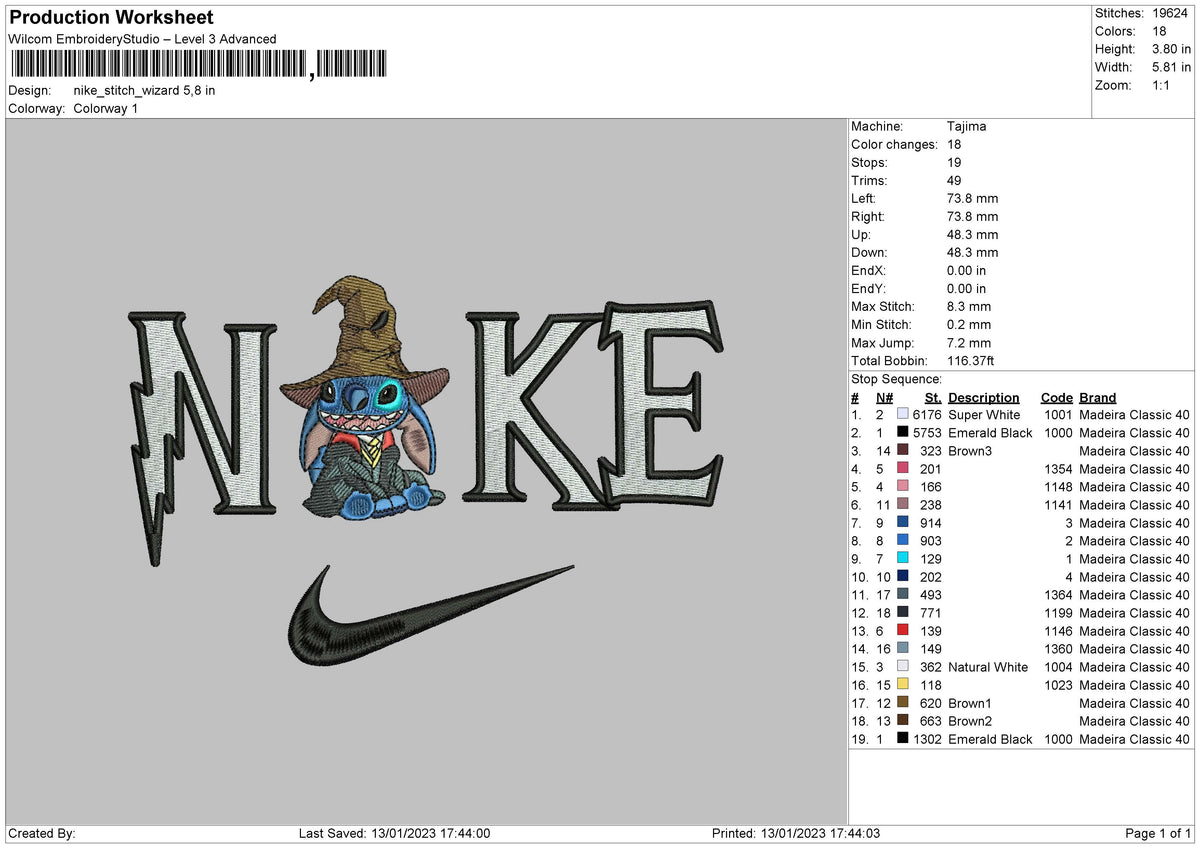
Task: Click the 'St.' column header
Action: pyautogui.click(x=933, y=397)
